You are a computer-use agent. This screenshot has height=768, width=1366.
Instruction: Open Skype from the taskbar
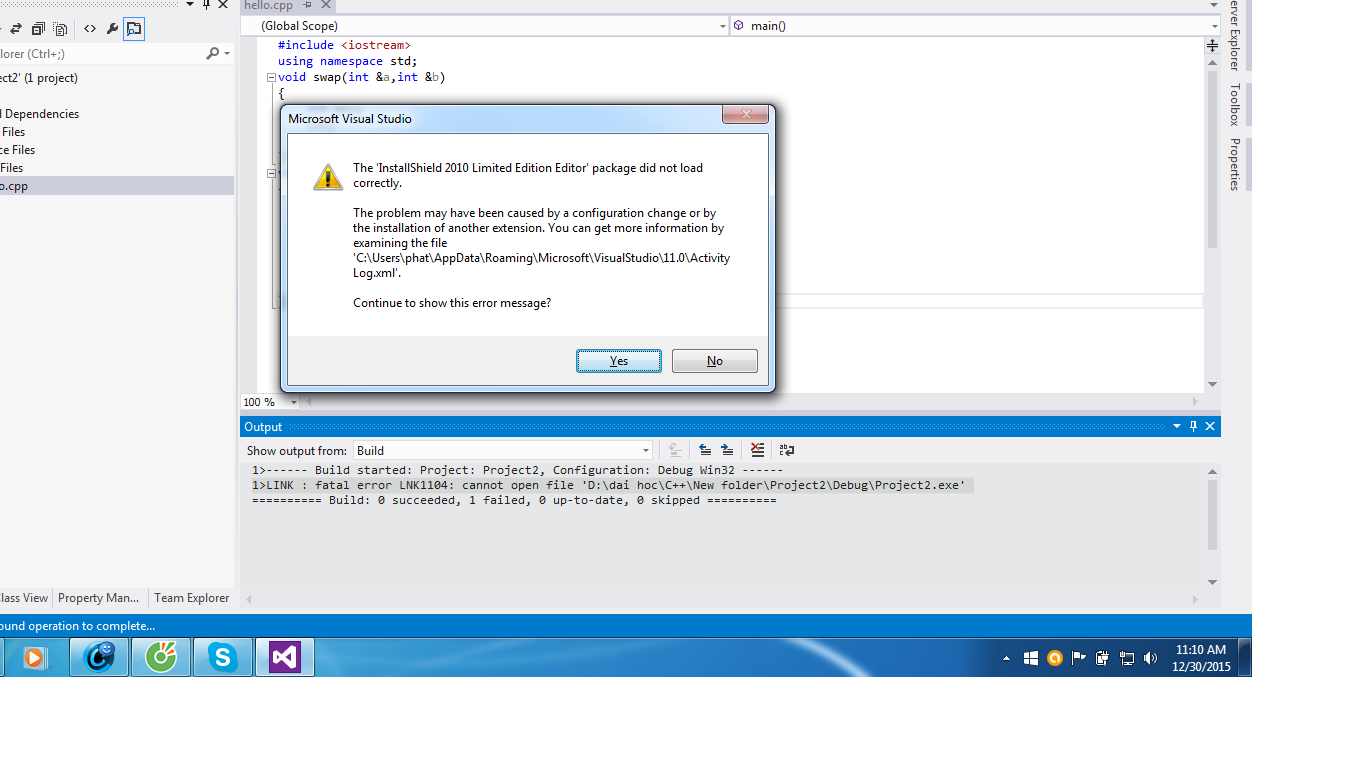pyautogui.click(x=222, y=657)
